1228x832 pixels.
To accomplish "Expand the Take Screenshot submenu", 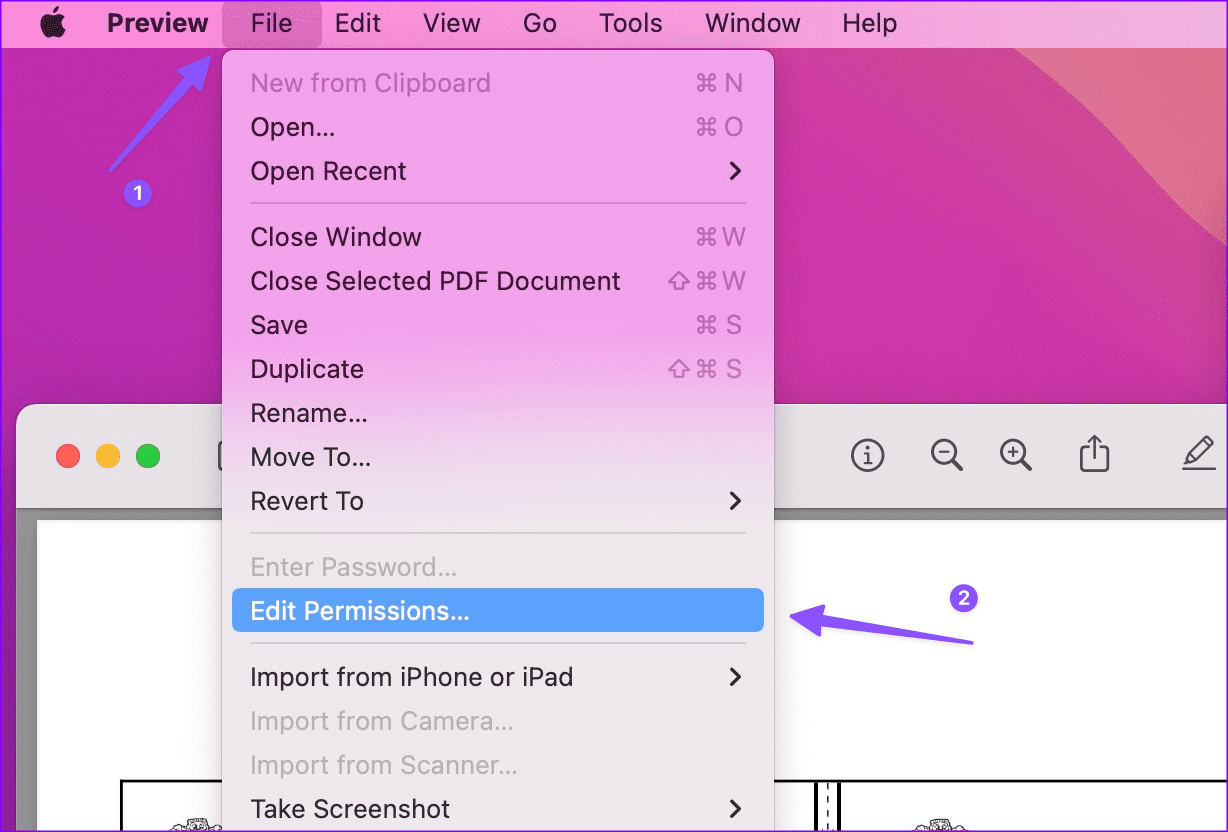I will coord(498,809).
